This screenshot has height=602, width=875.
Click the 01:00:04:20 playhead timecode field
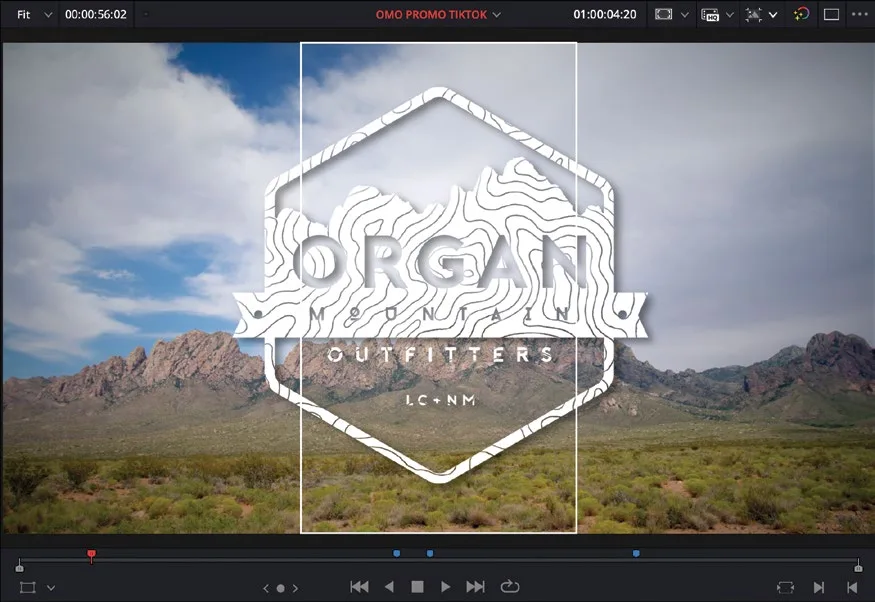[x=605, y=15]
